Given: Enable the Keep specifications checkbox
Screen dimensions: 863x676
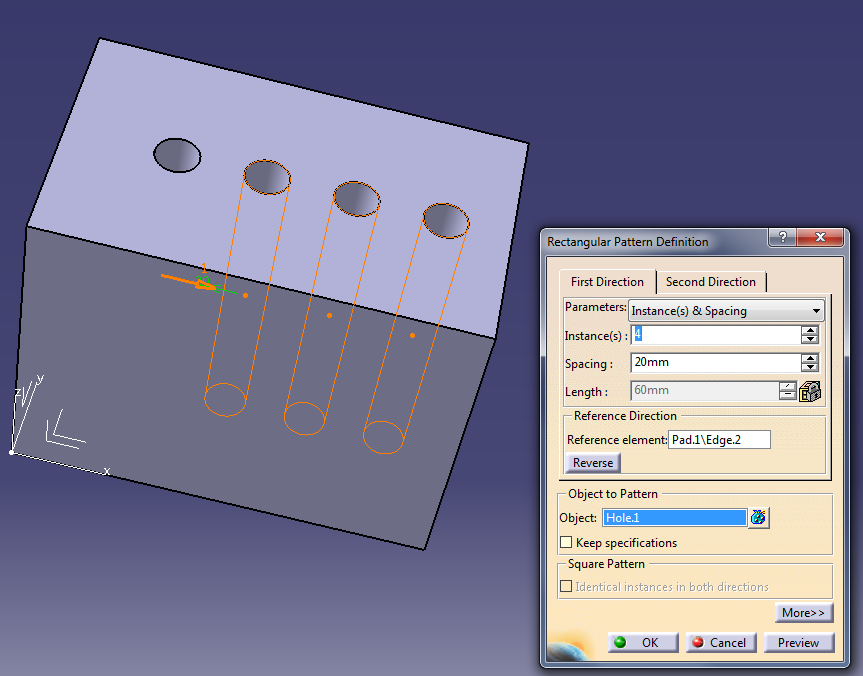Looking at the screenshot, I should 567,543.
